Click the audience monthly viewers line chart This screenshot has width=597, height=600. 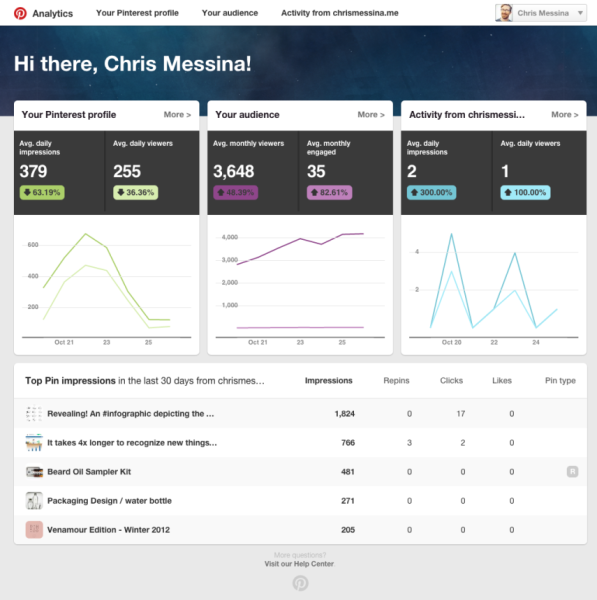pos(300,285)
